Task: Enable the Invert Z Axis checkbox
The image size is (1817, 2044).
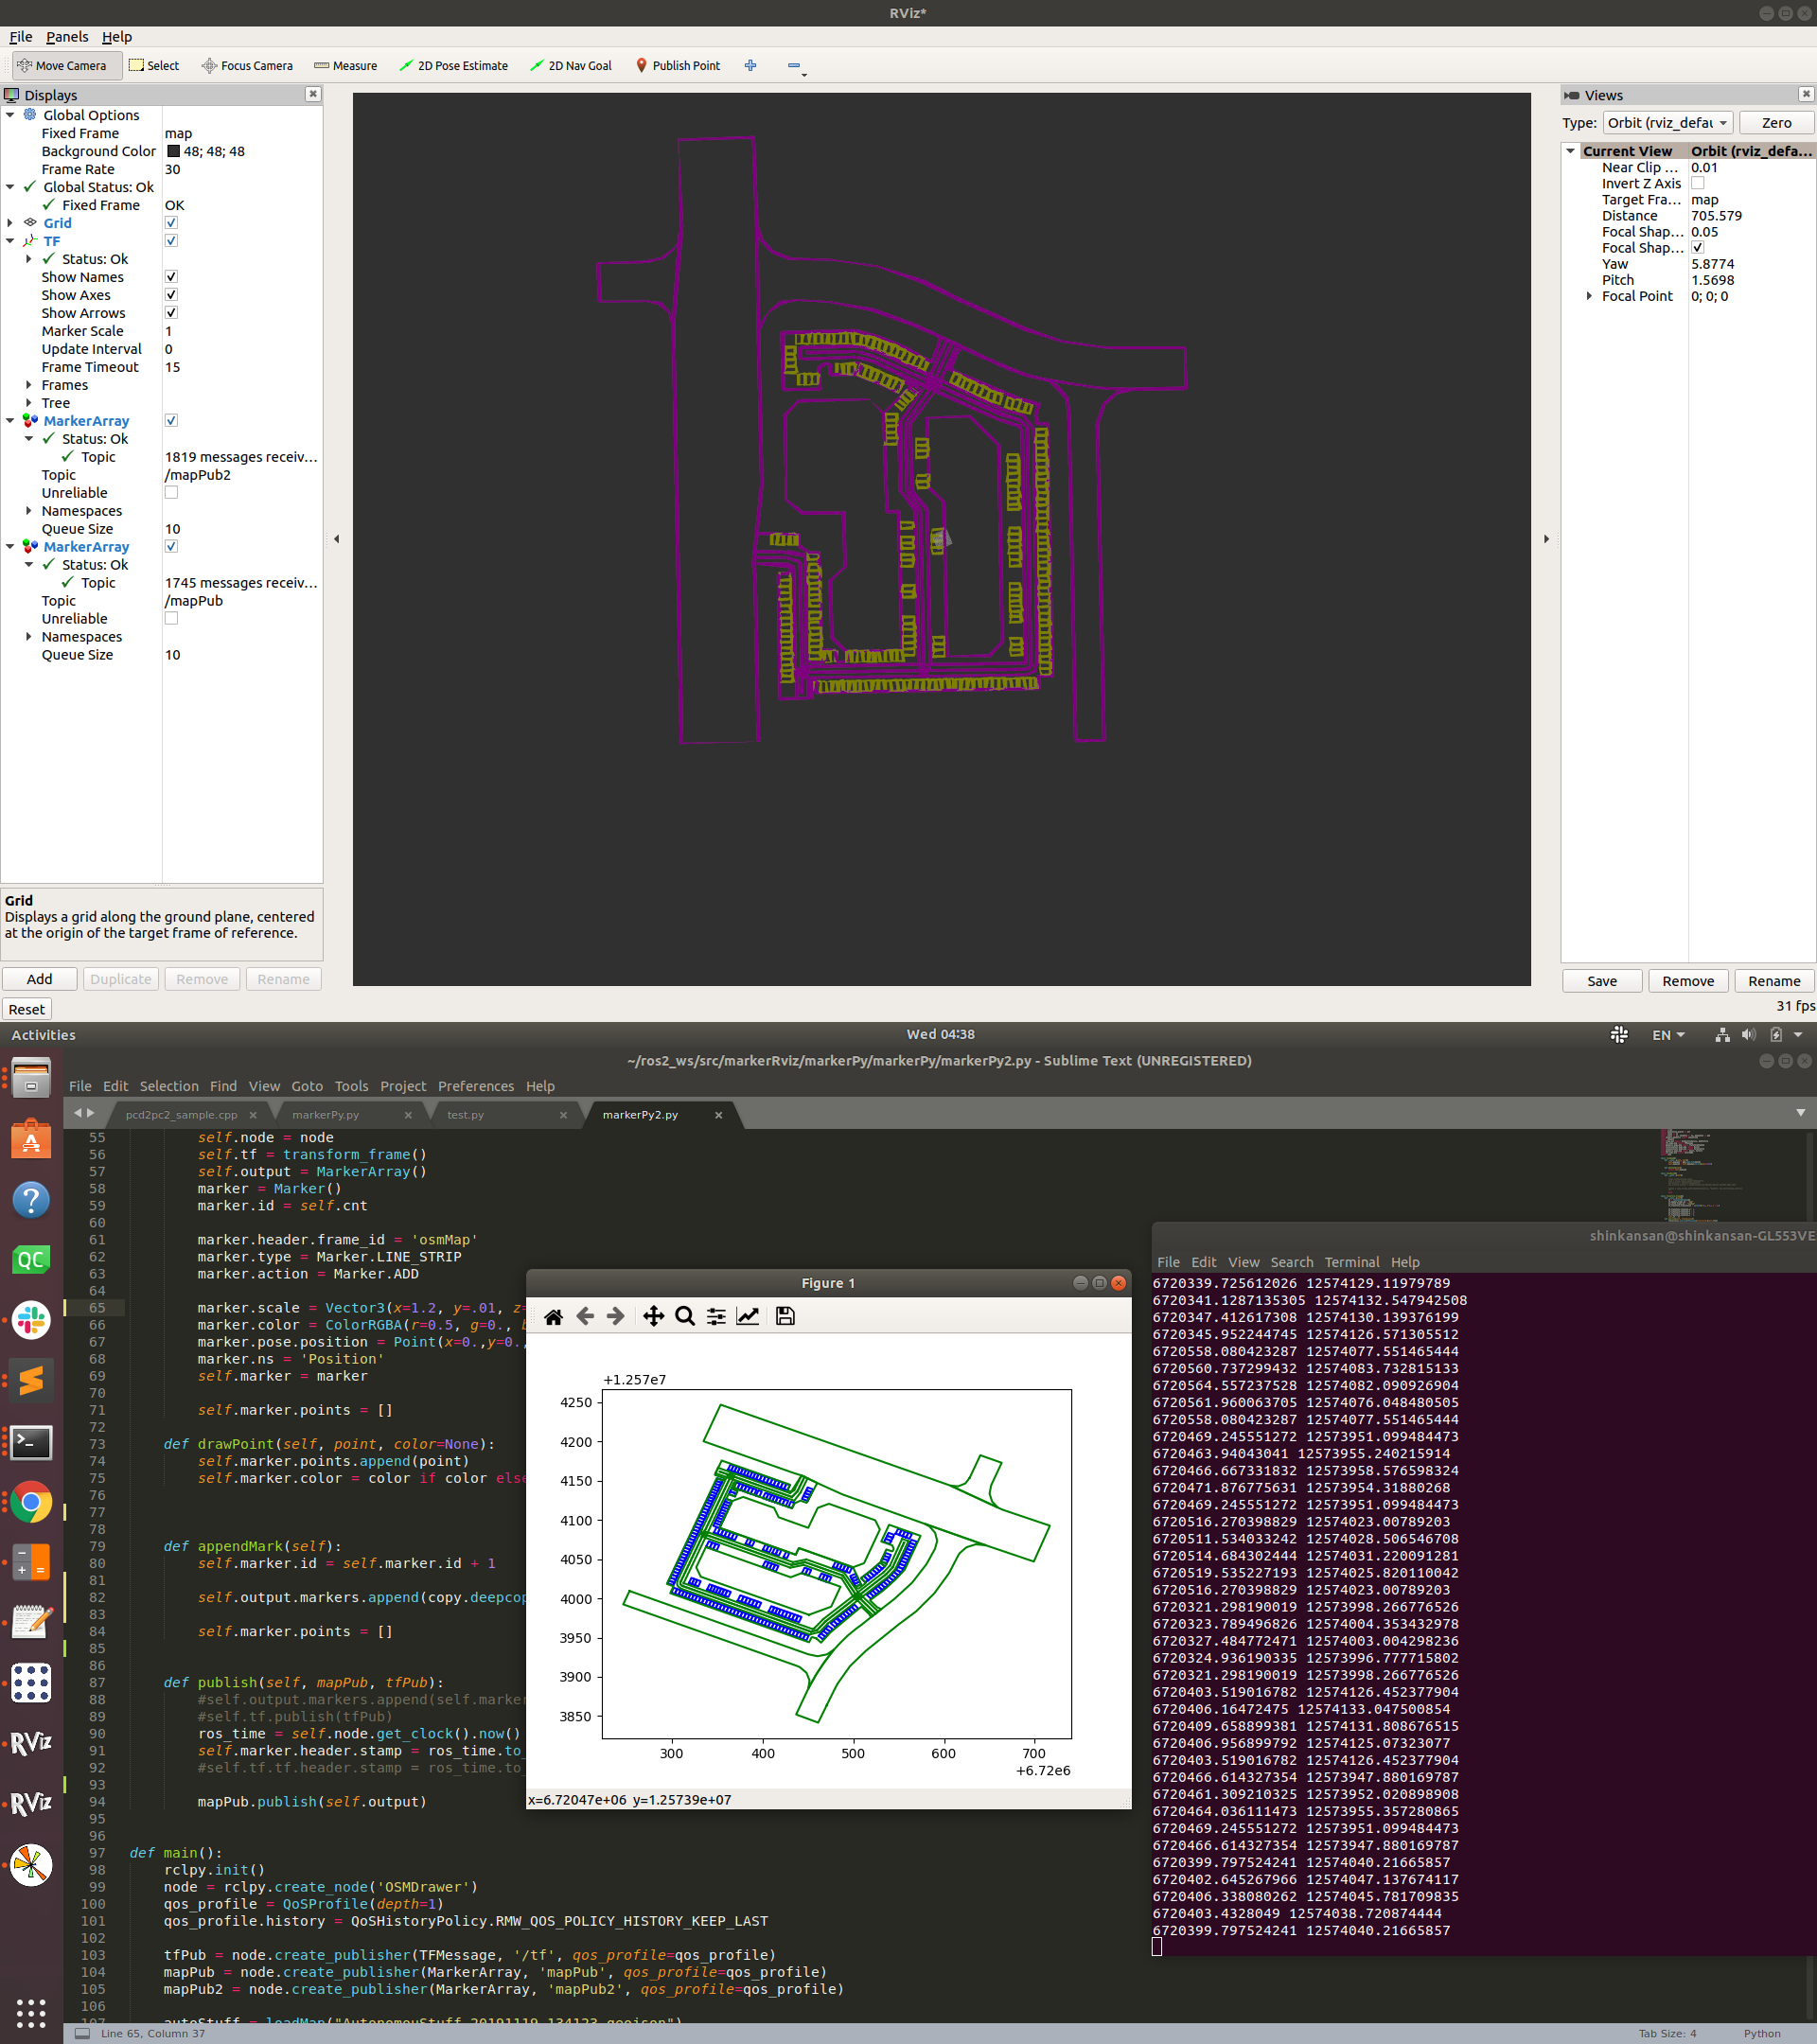Action: tap(1697, 184)
